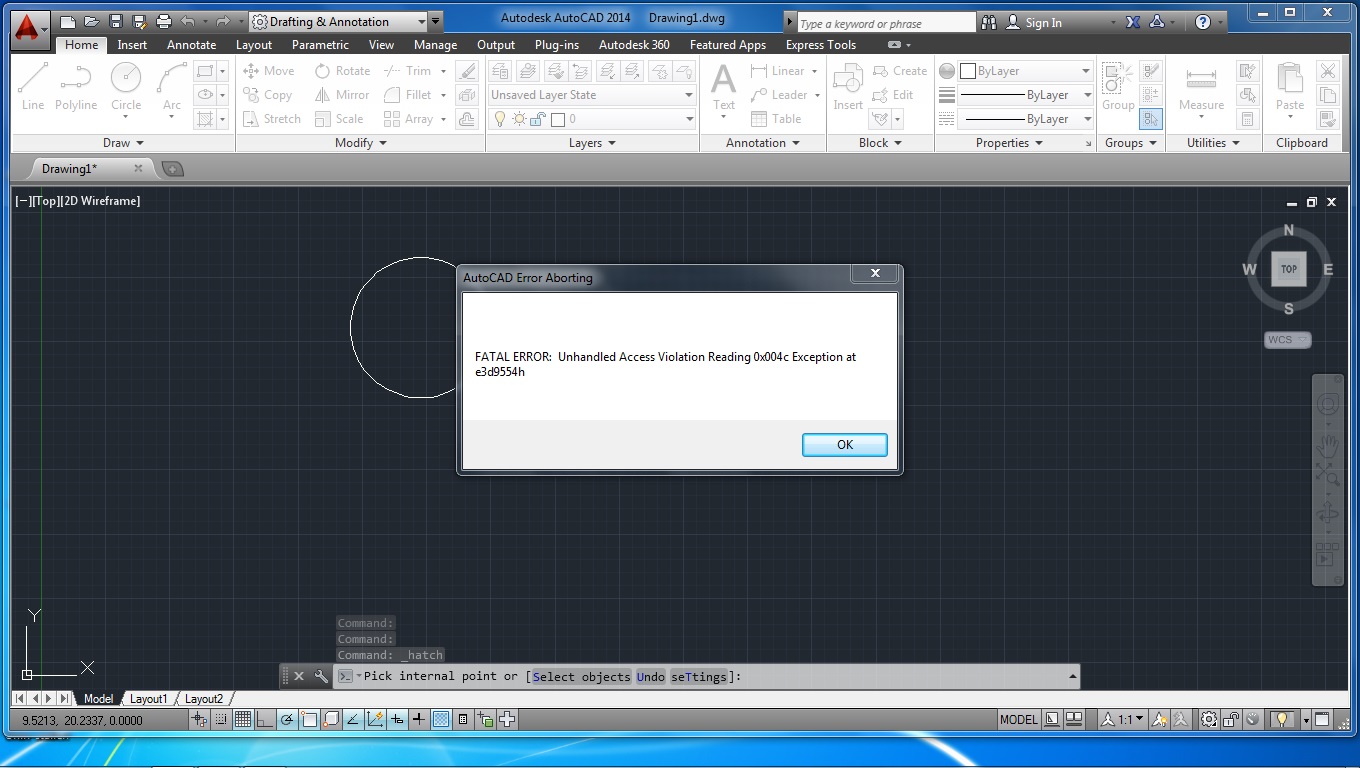Click the Search keyword or phrase field
The width and height of the screenshot is (1360, 768).
886,22
